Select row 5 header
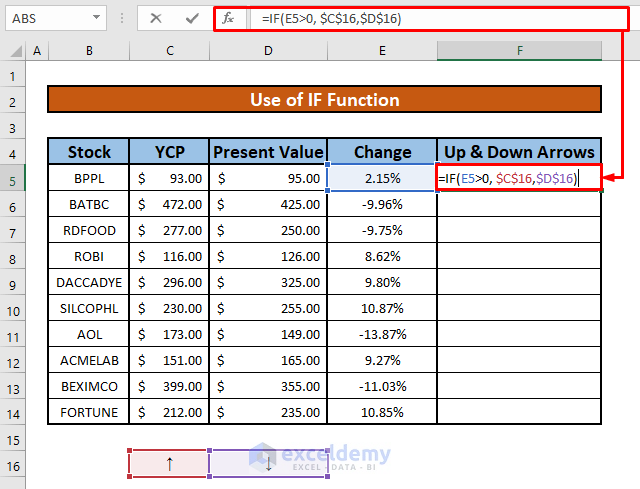640x489 pixels. 14,179
